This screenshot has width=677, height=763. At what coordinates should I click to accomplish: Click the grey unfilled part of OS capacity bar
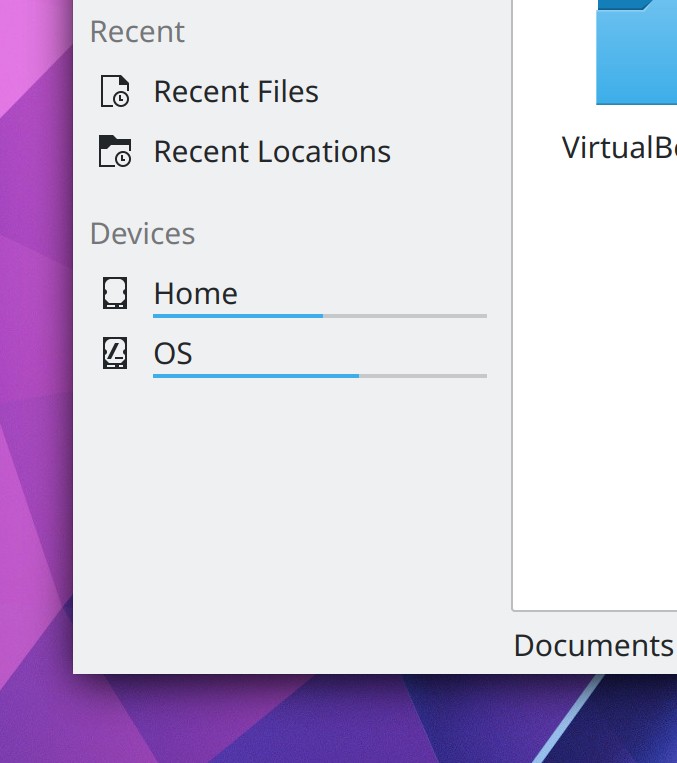[x=423, y=376]
